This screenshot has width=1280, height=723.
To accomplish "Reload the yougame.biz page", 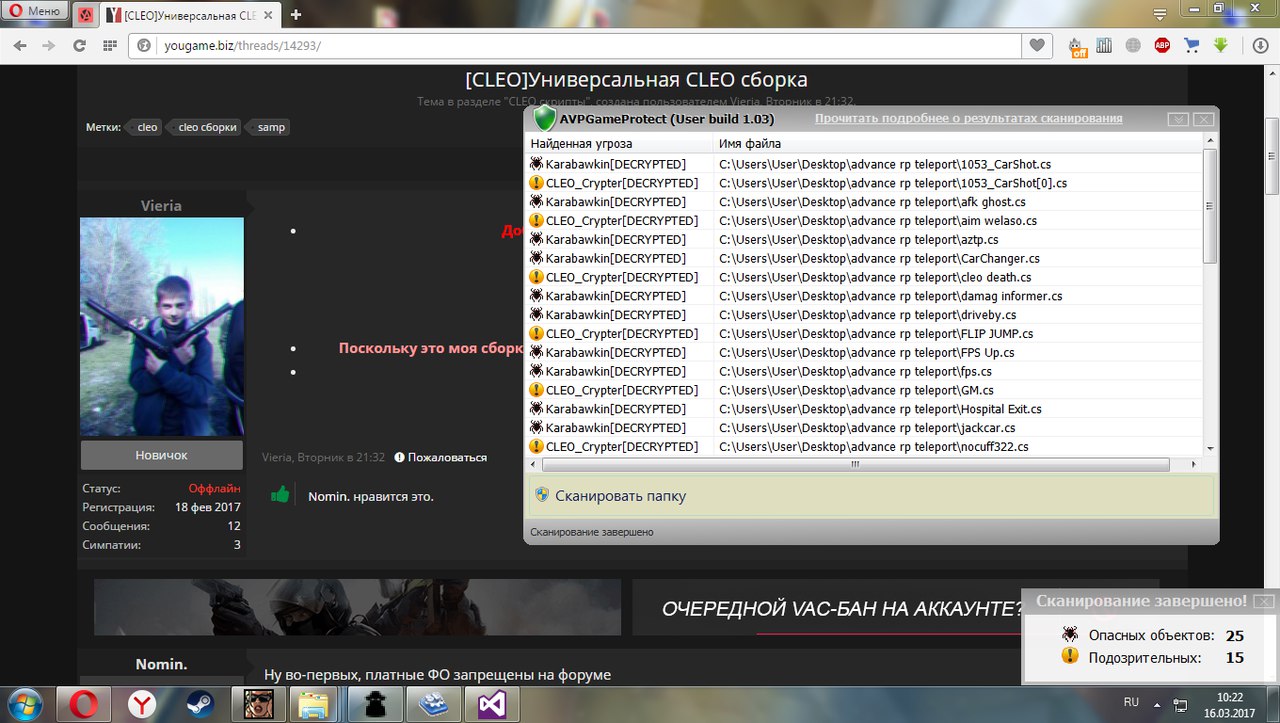I will 79,46.
